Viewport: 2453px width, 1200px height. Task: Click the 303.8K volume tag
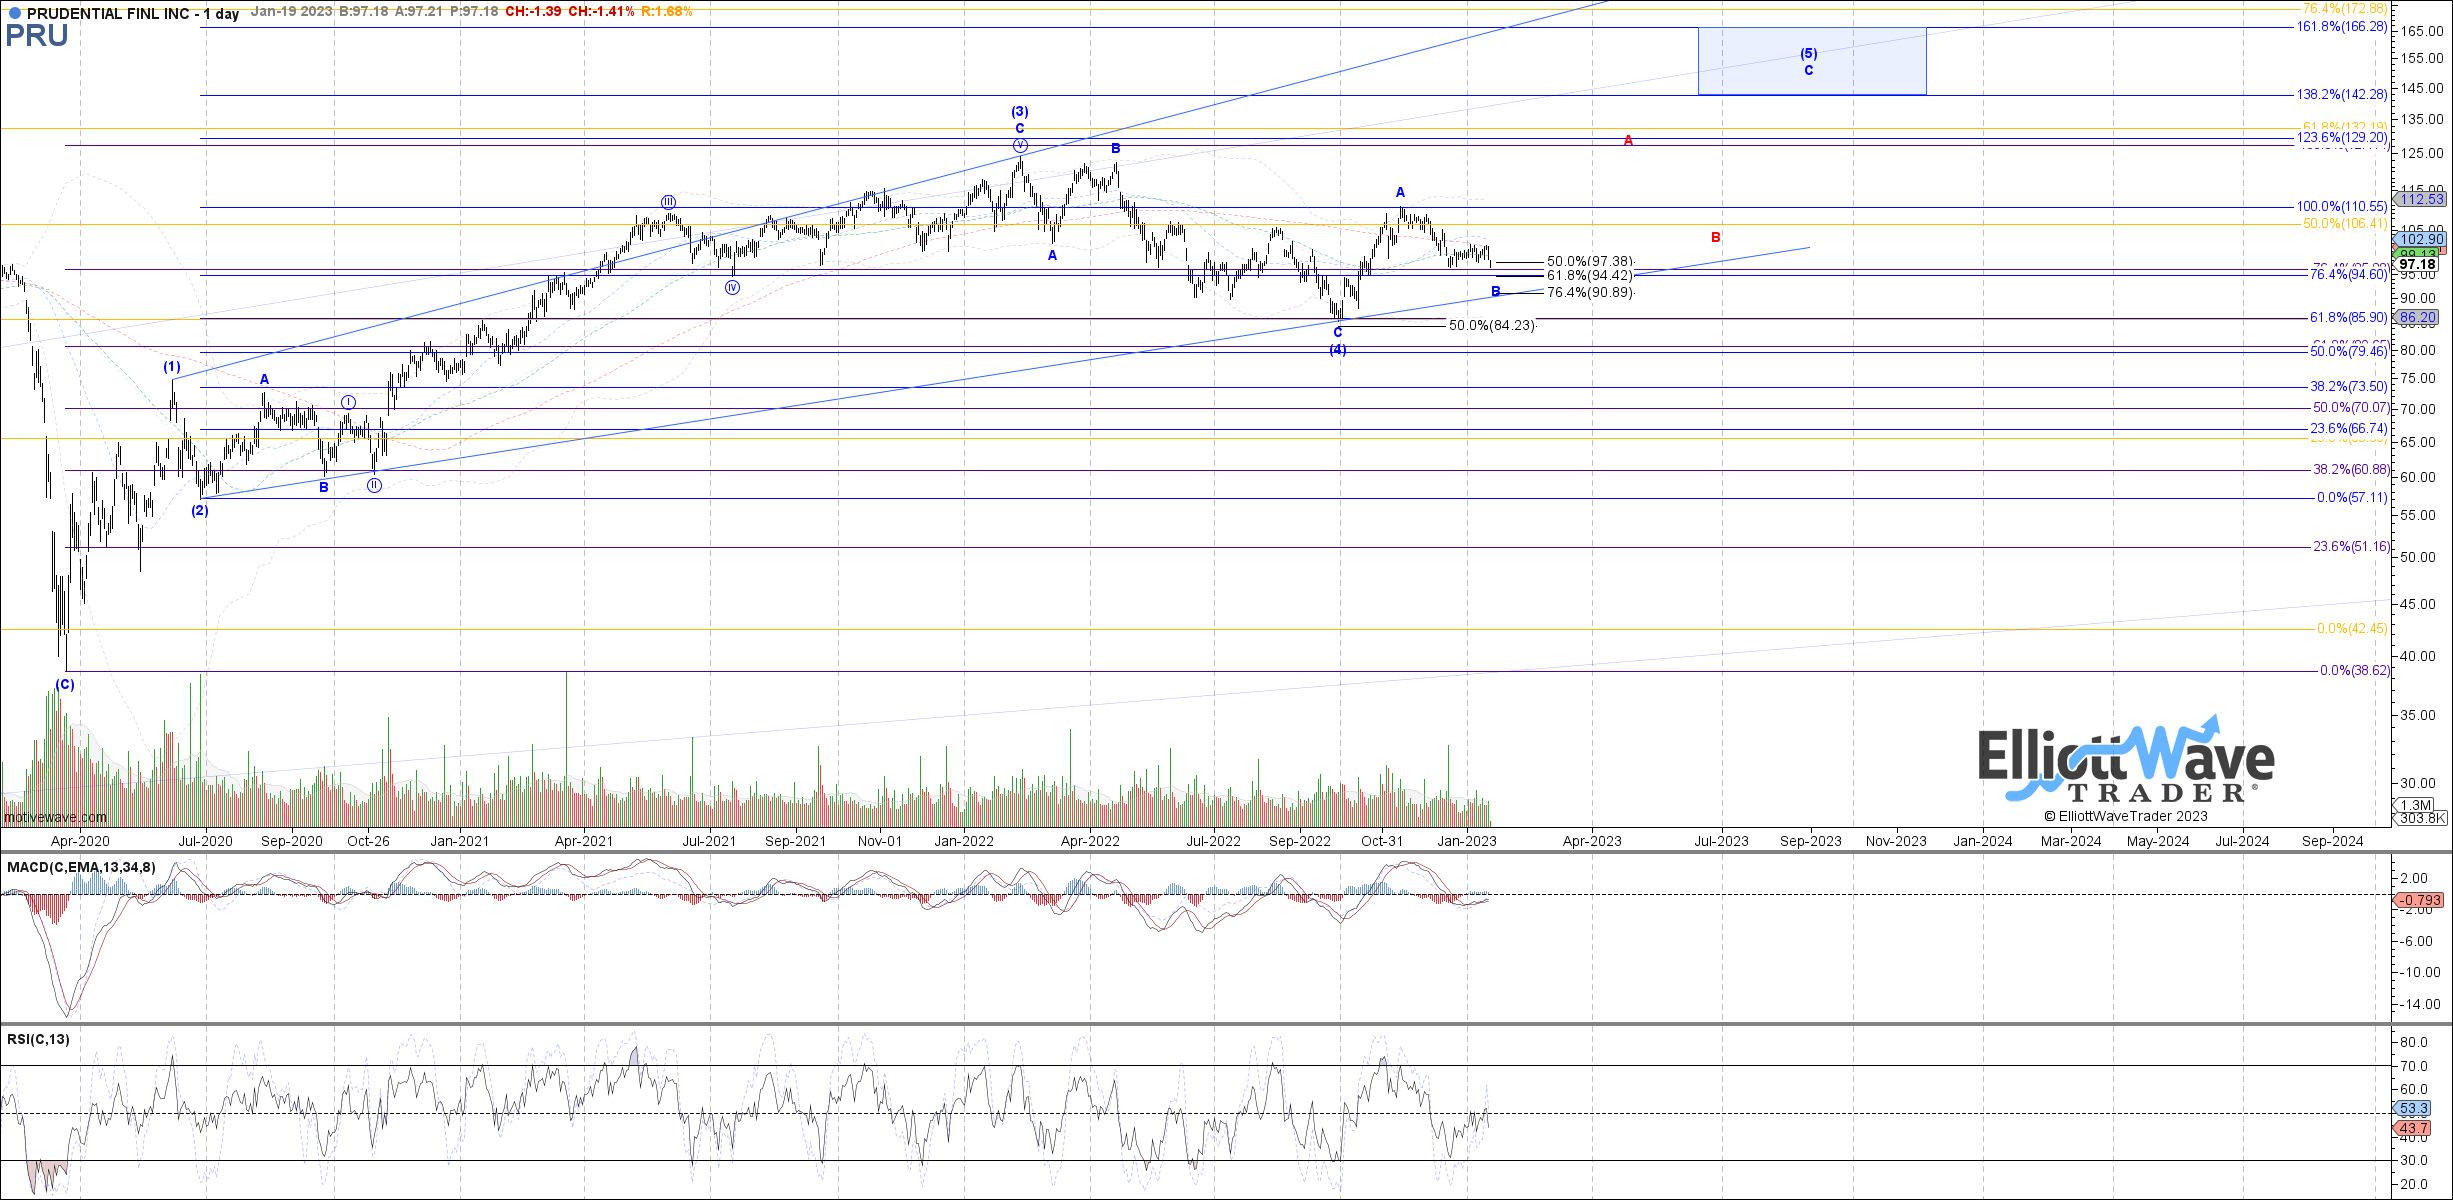point(2422,818)
